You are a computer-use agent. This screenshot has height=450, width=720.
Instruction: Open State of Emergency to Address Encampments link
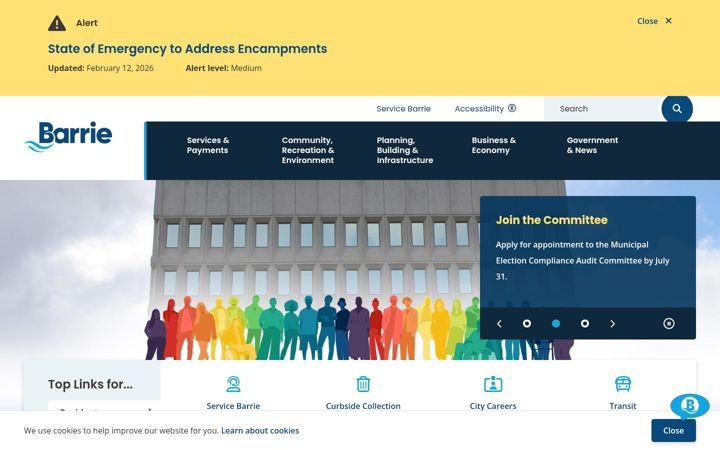coord(187,49)
